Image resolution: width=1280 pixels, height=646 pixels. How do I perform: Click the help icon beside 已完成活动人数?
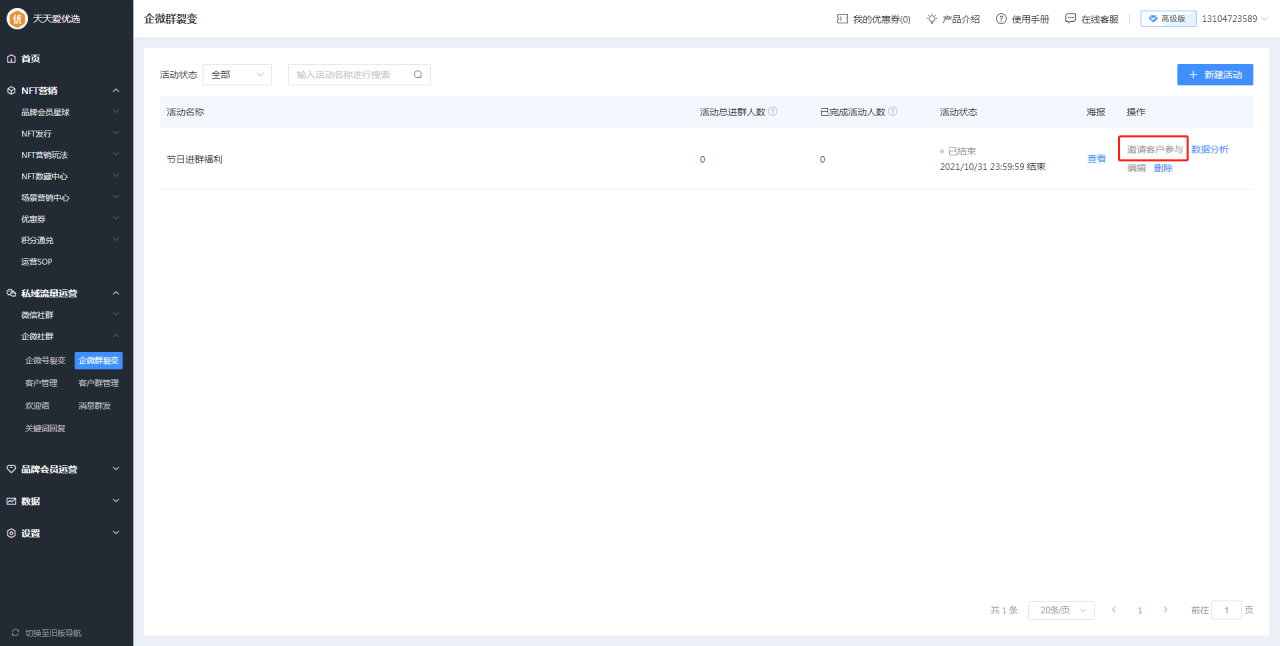tap(893, 112)
